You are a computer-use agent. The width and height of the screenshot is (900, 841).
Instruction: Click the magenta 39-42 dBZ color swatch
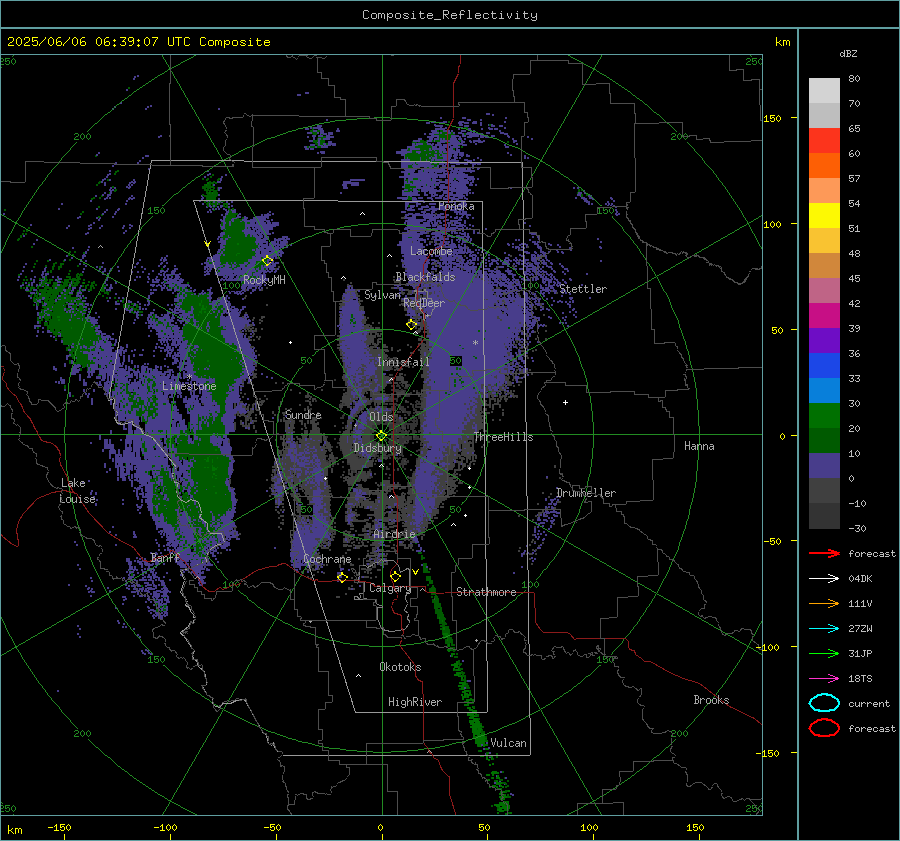(824, 316)
